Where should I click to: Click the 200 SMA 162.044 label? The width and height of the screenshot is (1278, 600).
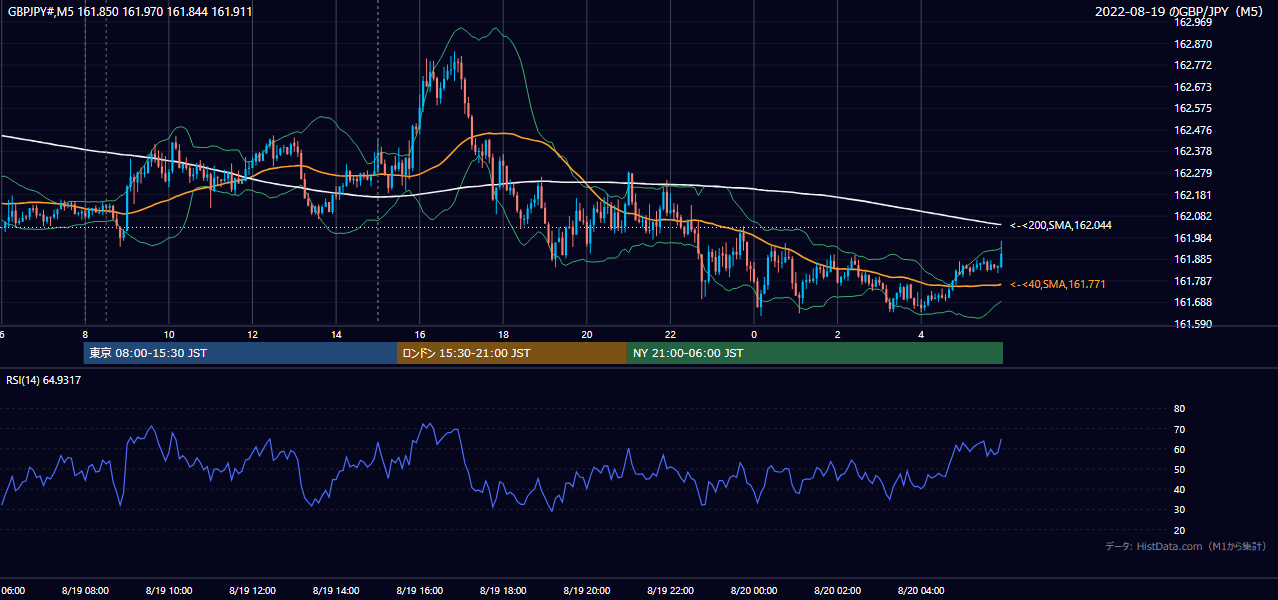click(x=1061, y=226)
